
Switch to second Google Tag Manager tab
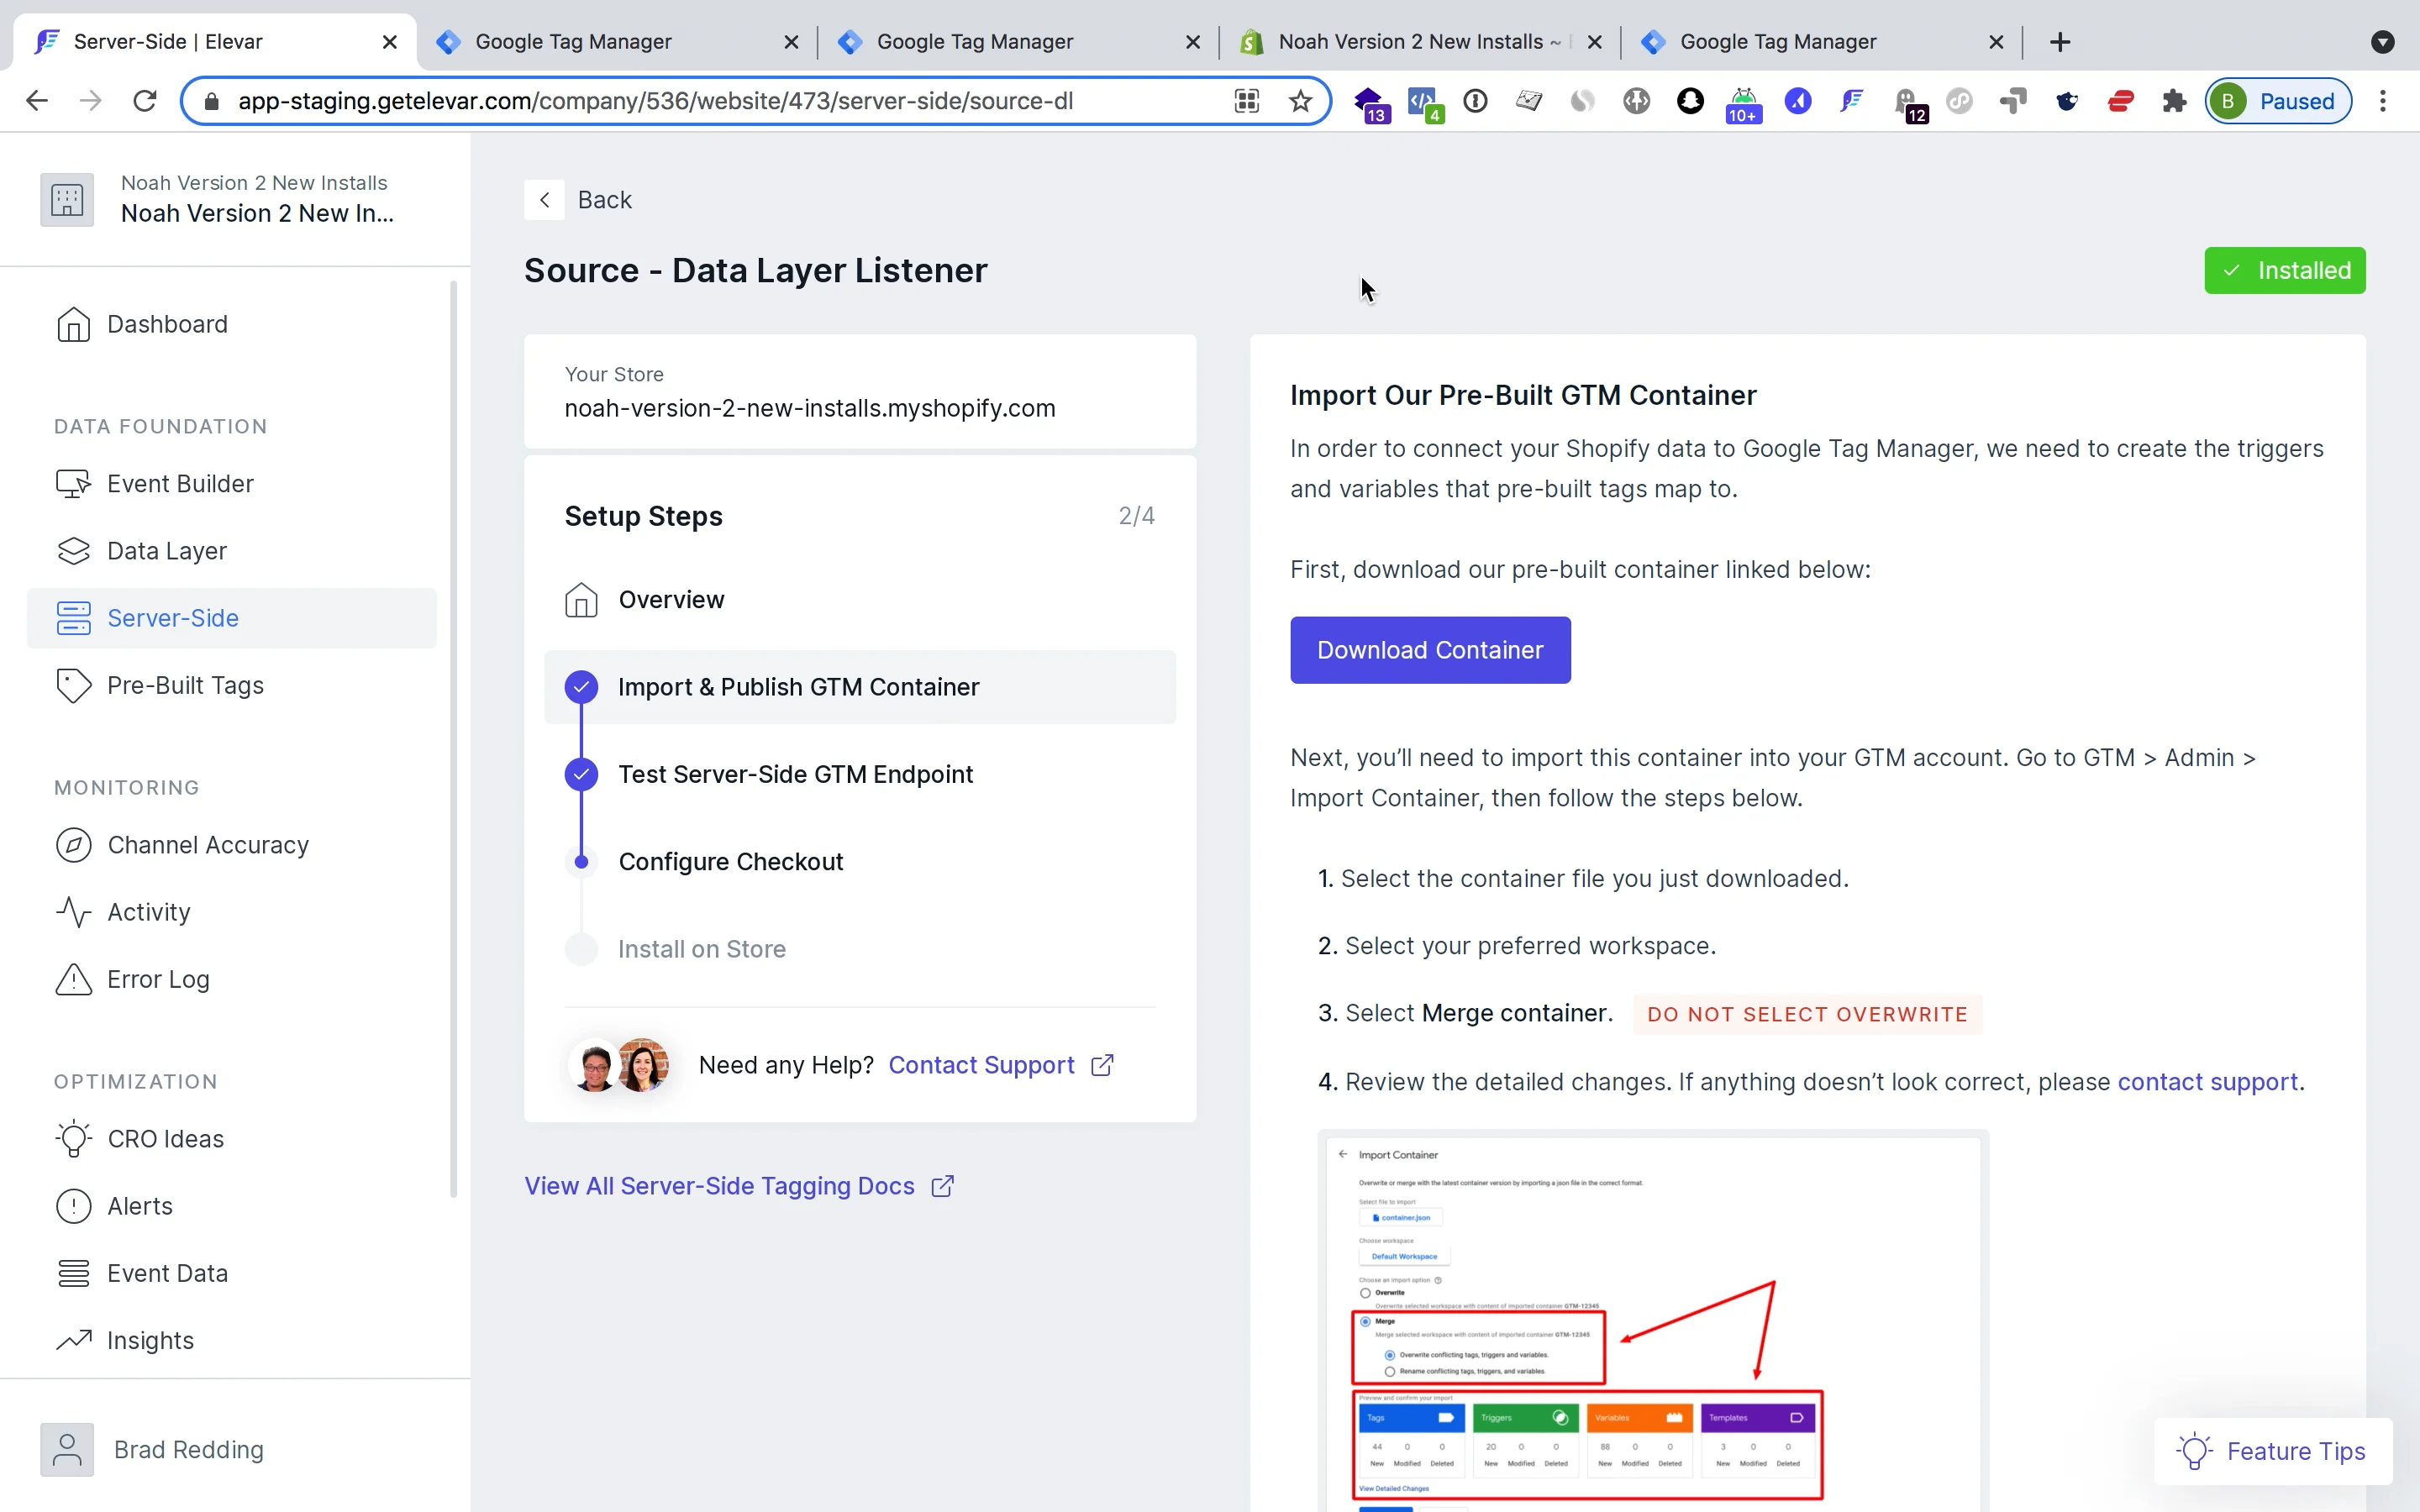coord(1019,42)
